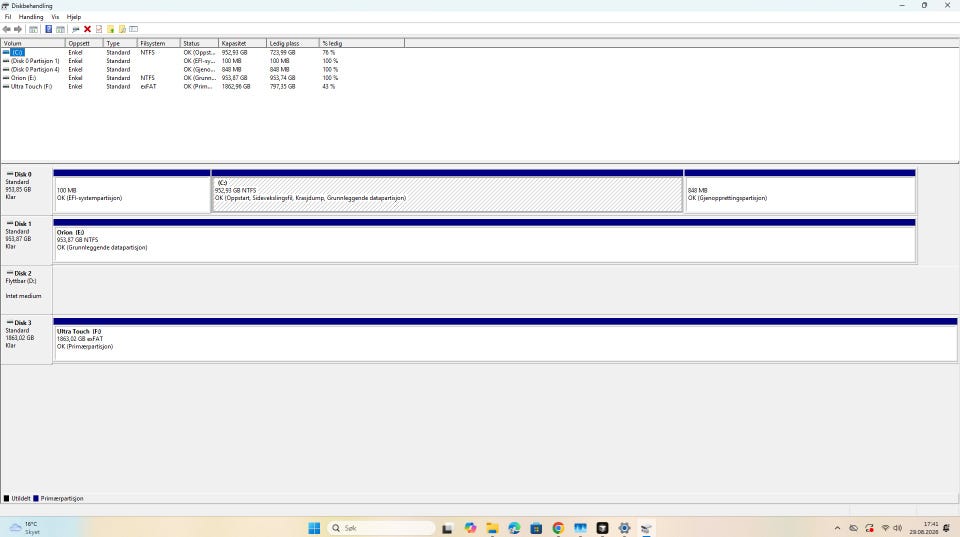Click the Diskbehandling taskbar icon

coord(647,528)
